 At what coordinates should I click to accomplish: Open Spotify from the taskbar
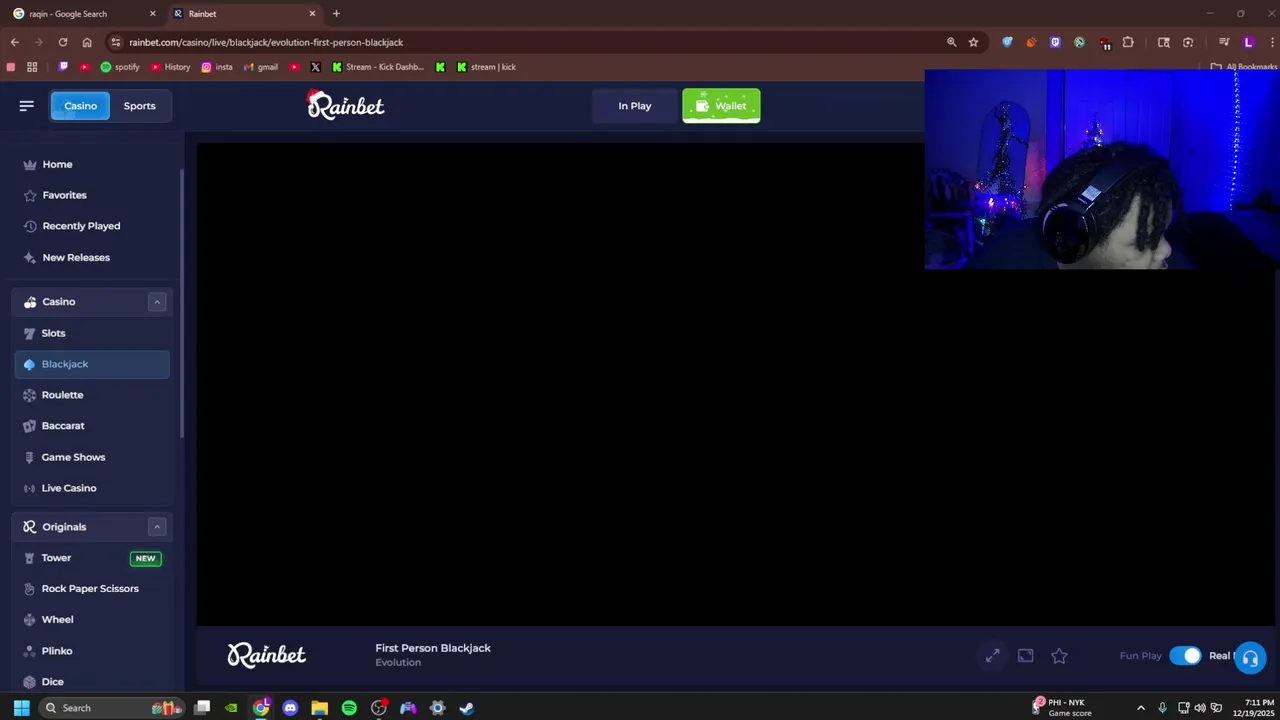pos(349,708)
